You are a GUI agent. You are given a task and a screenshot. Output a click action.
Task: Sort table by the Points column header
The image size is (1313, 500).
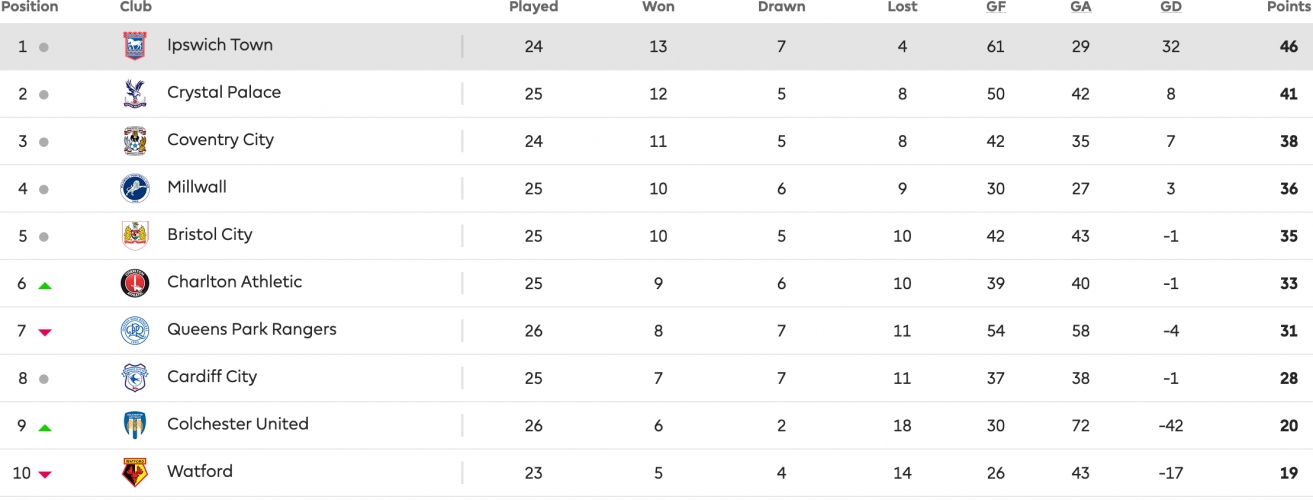(x=1289, y=7)
